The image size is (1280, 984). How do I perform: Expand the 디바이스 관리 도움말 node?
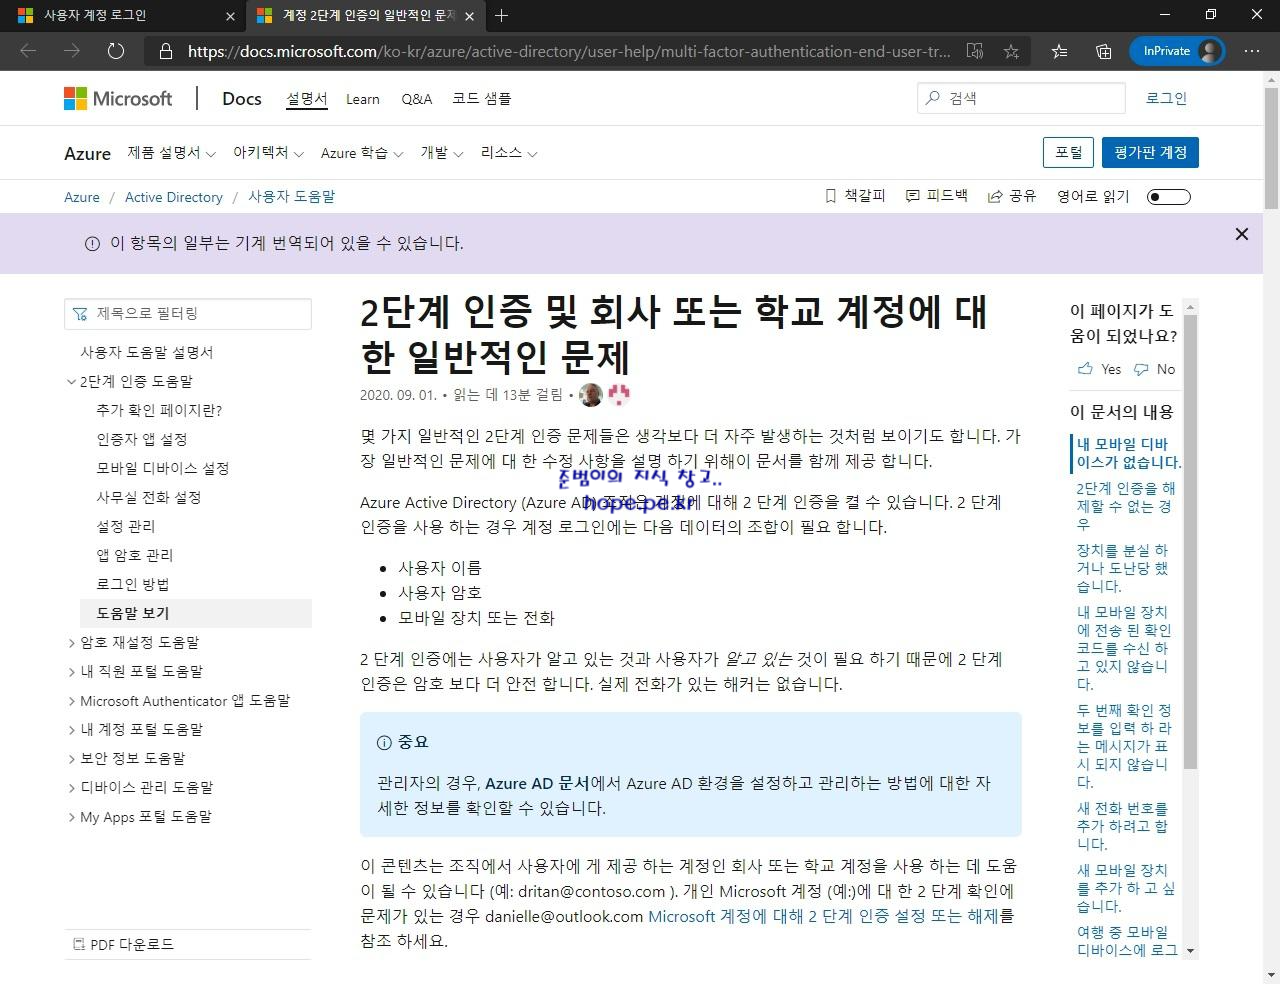point(71,788)
